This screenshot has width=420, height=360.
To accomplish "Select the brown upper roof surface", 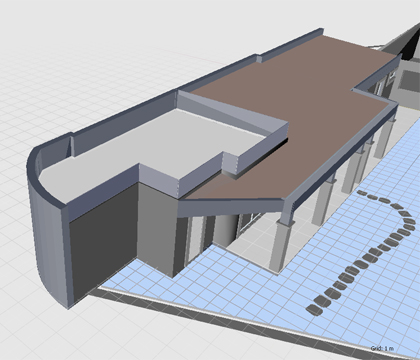I will tap(300, 110).
